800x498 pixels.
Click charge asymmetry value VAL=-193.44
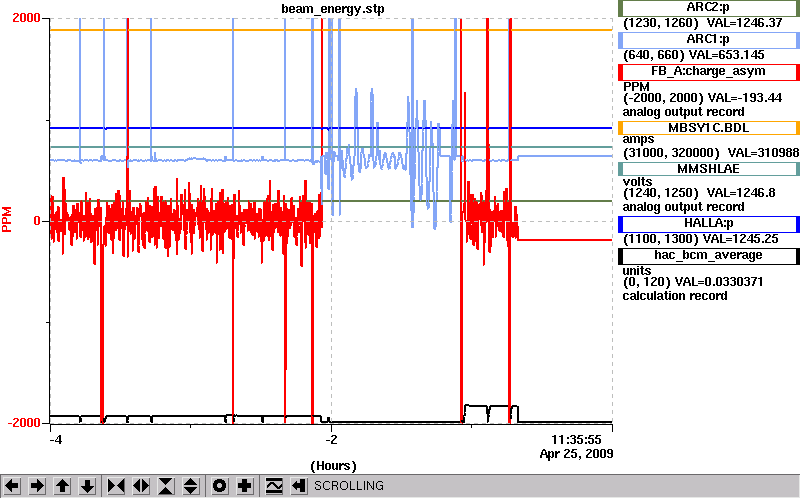(x=744, y=98)
